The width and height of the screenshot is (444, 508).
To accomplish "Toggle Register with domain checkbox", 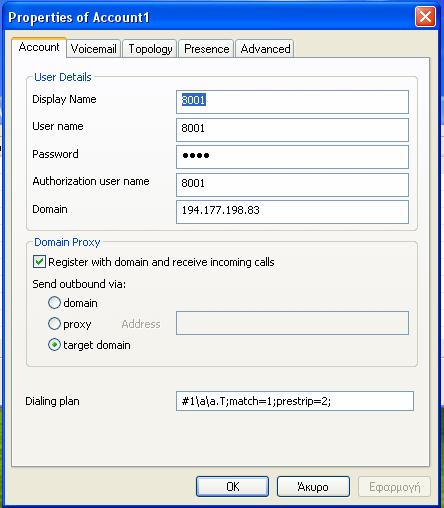I will [x=39, y=262].
